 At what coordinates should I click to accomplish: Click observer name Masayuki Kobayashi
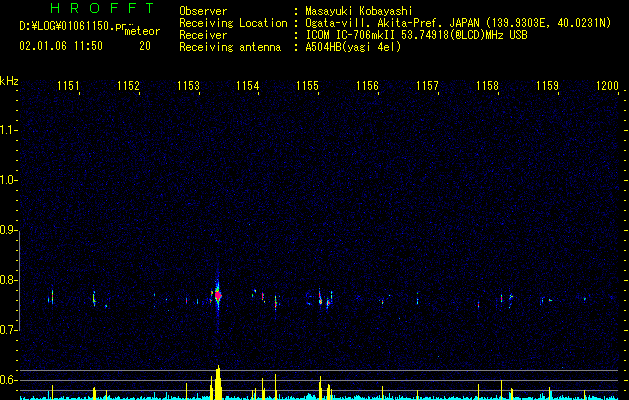(359, 11)
